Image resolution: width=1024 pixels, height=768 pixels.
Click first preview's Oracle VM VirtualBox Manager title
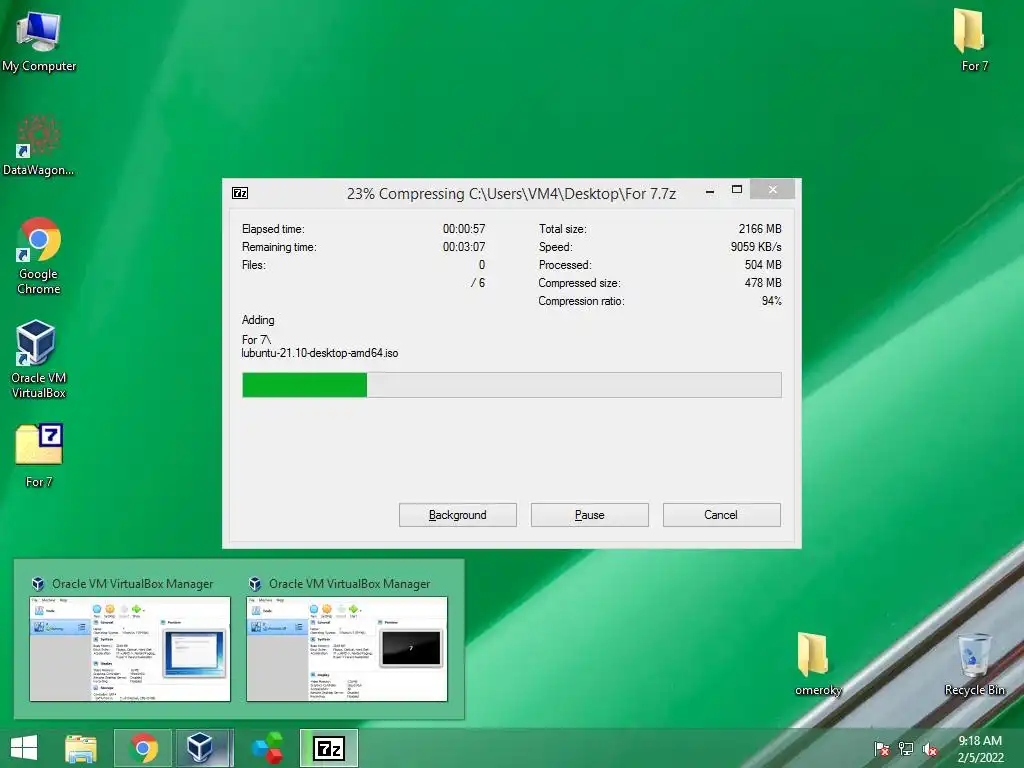(133, 584)
